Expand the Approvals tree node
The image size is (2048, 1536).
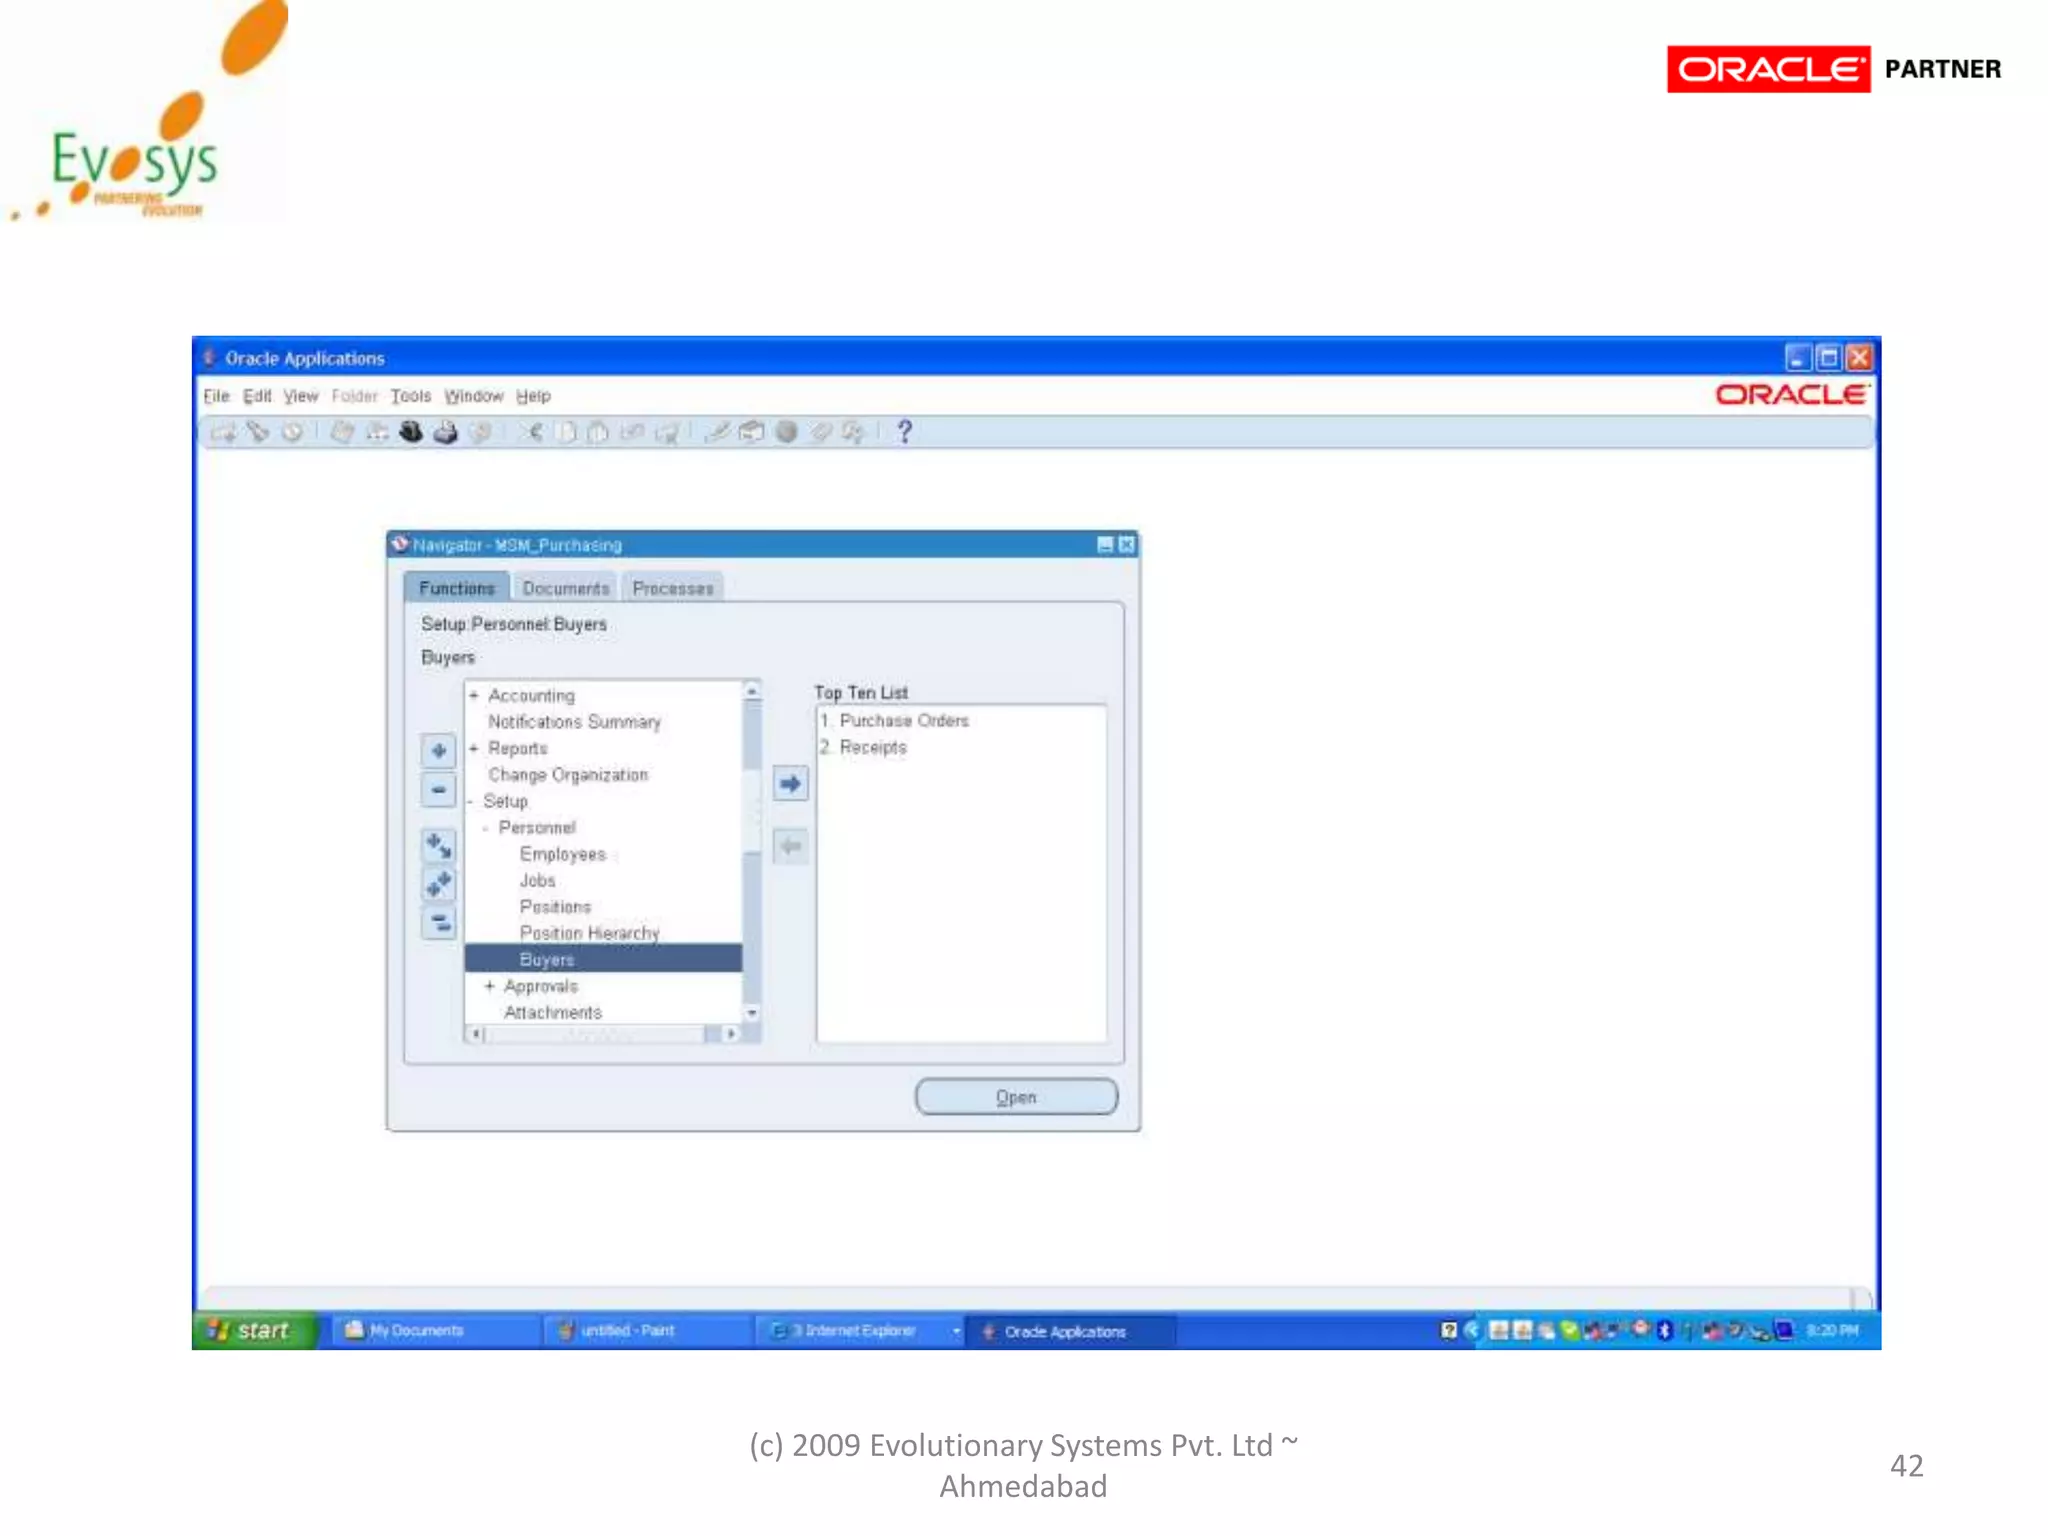490,986
